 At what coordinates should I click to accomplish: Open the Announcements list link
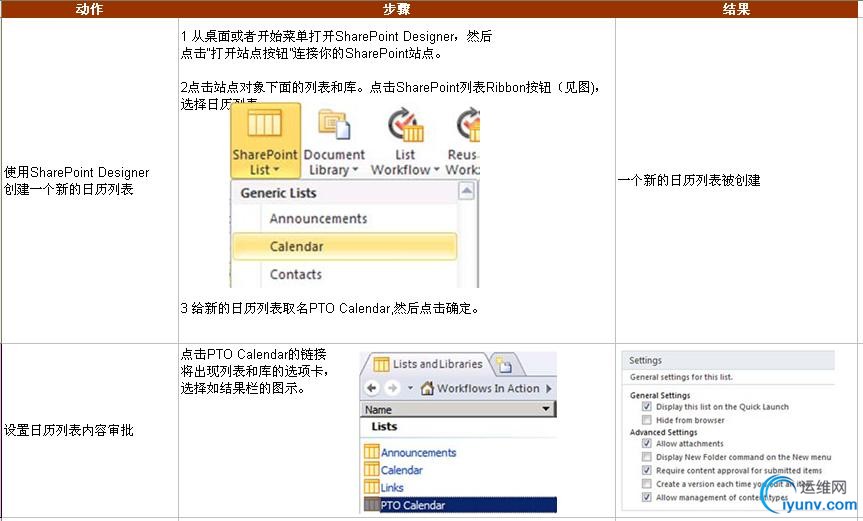(418, 453)
